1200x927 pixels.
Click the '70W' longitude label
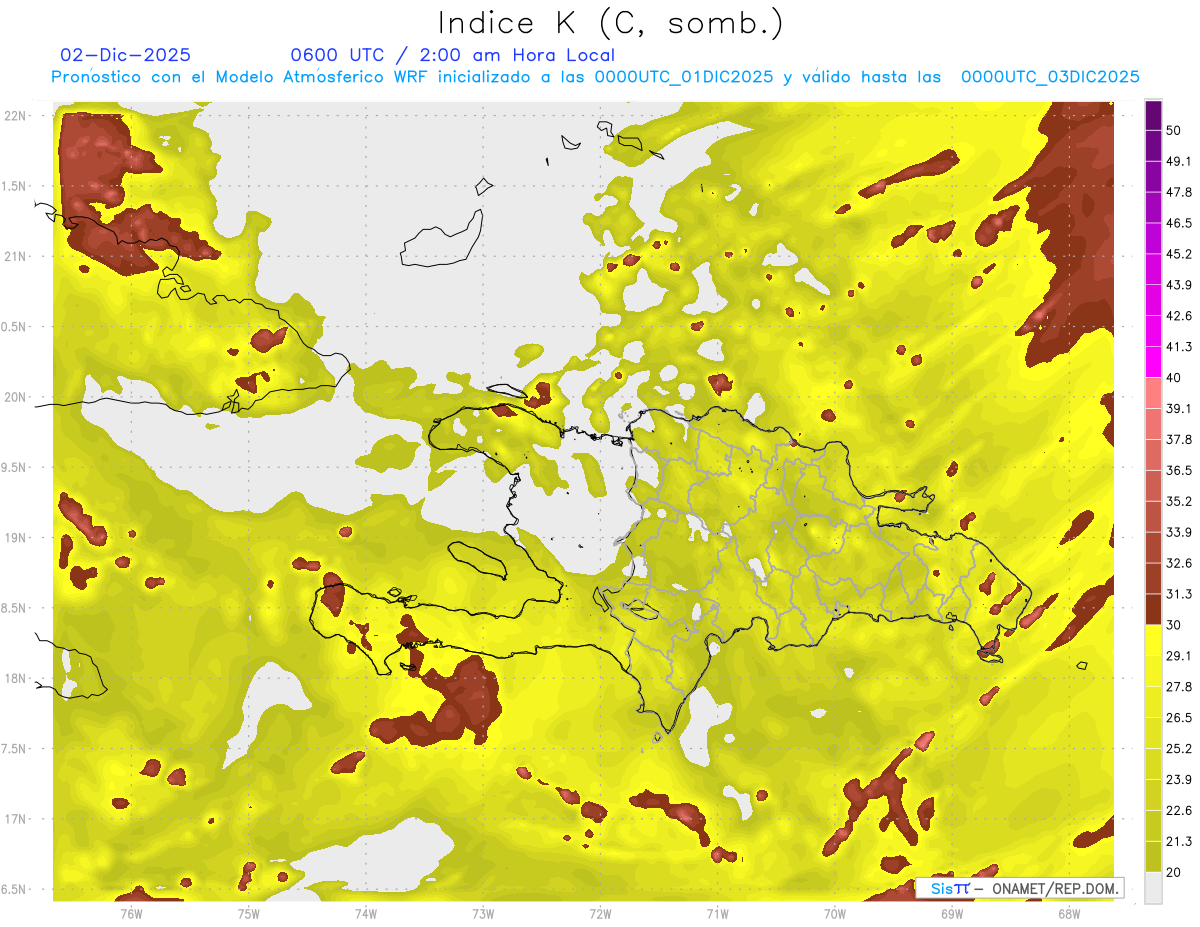click(x=835, y=913)
